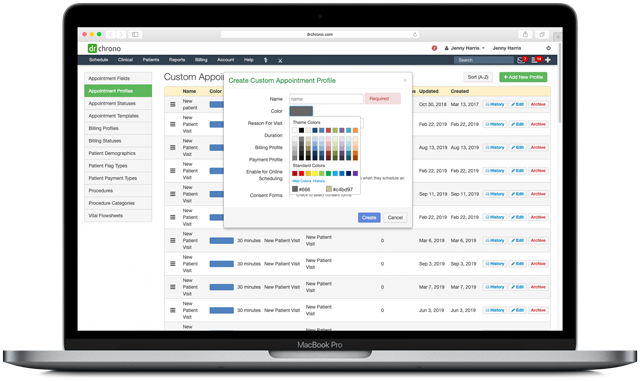Click the tasks list icon with badge
640x381 pixels.
click(534, 60)
